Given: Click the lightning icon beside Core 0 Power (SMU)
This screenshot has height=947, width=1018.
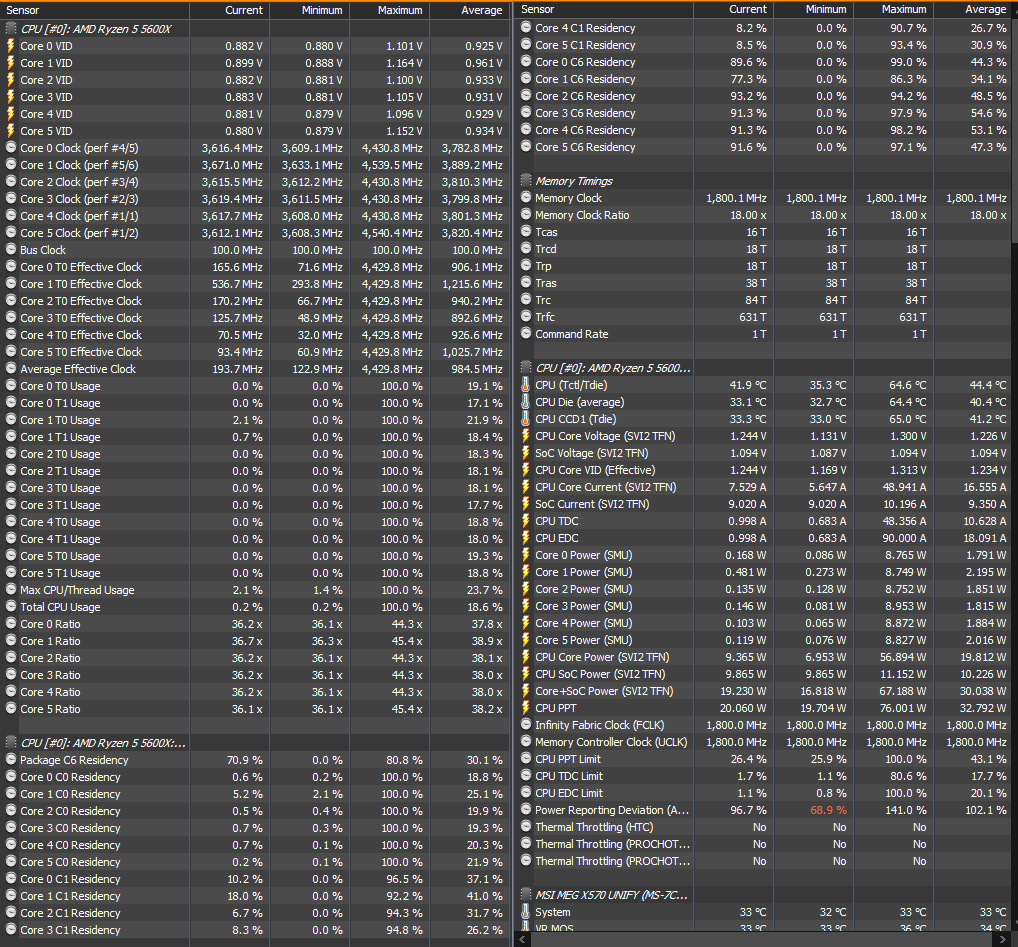Looking at the screenshot, I should tap(525, 554).
